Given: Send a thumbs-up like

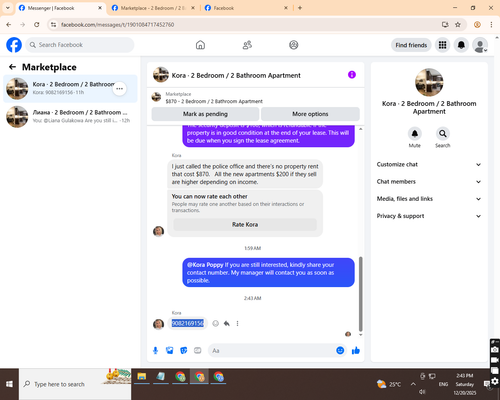Looking at the screenshot, I should click(356, 350).
